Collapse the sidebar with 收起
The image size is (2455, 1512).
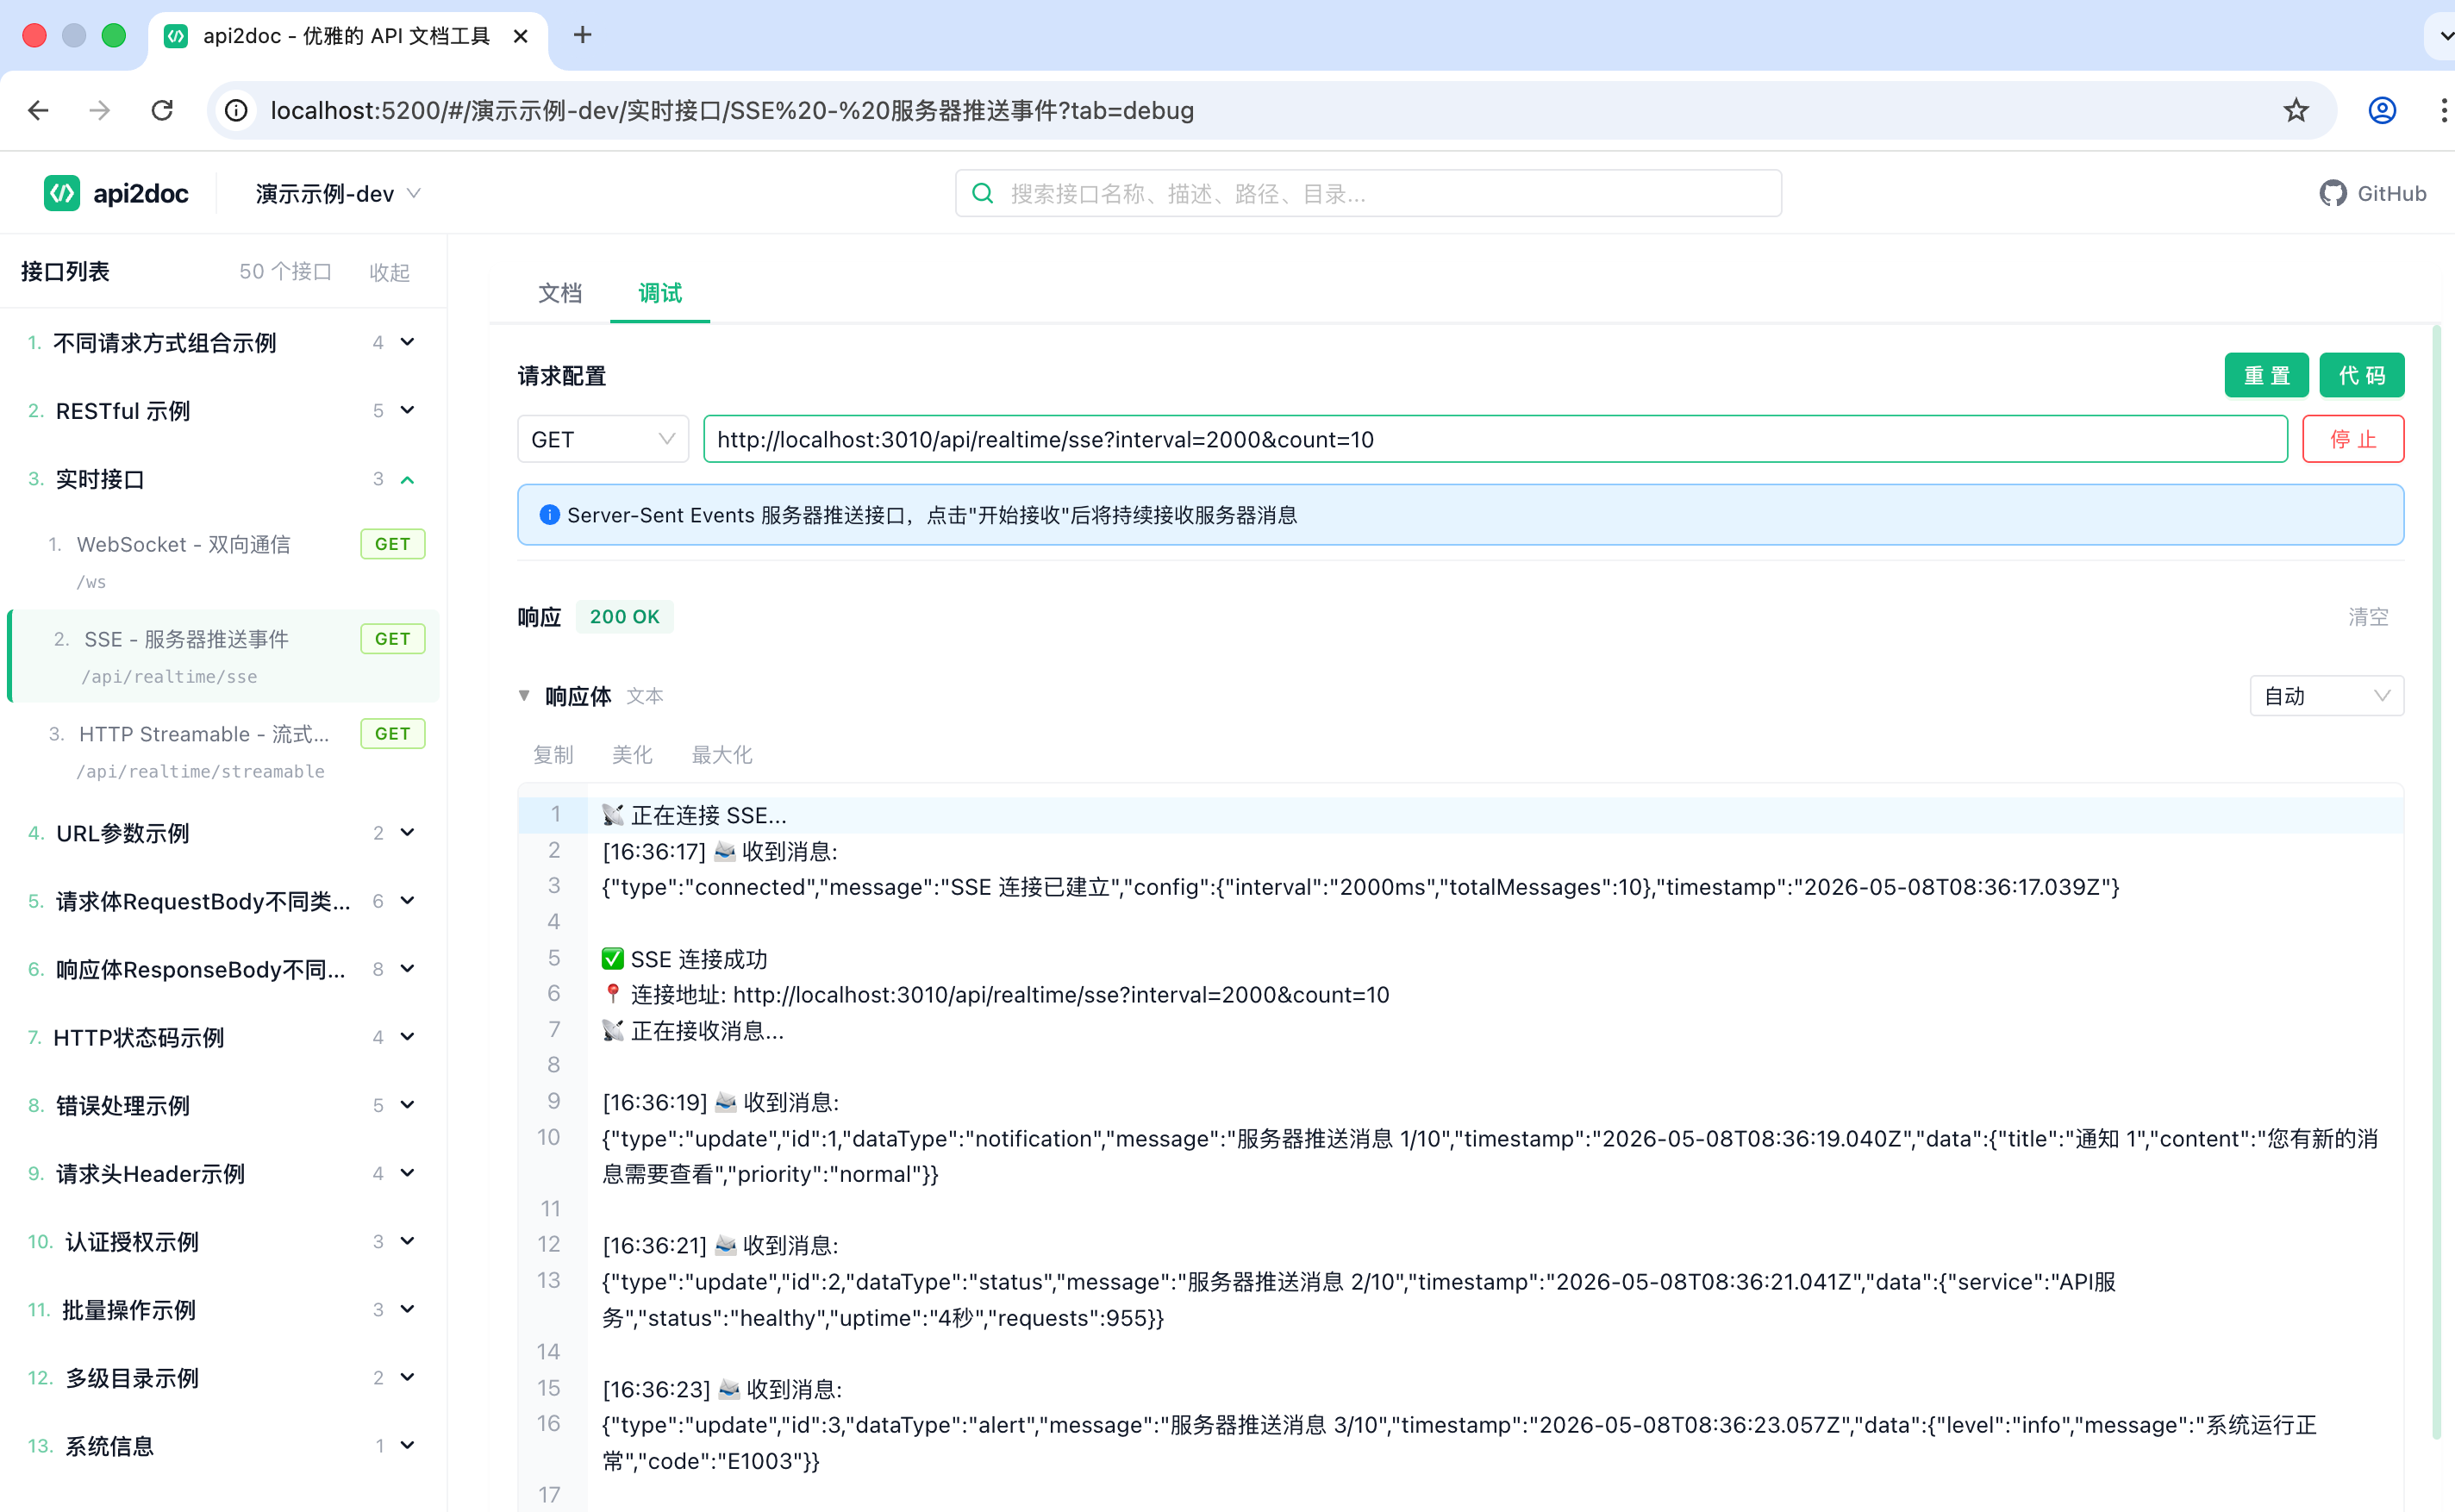(x=389, y=272)
